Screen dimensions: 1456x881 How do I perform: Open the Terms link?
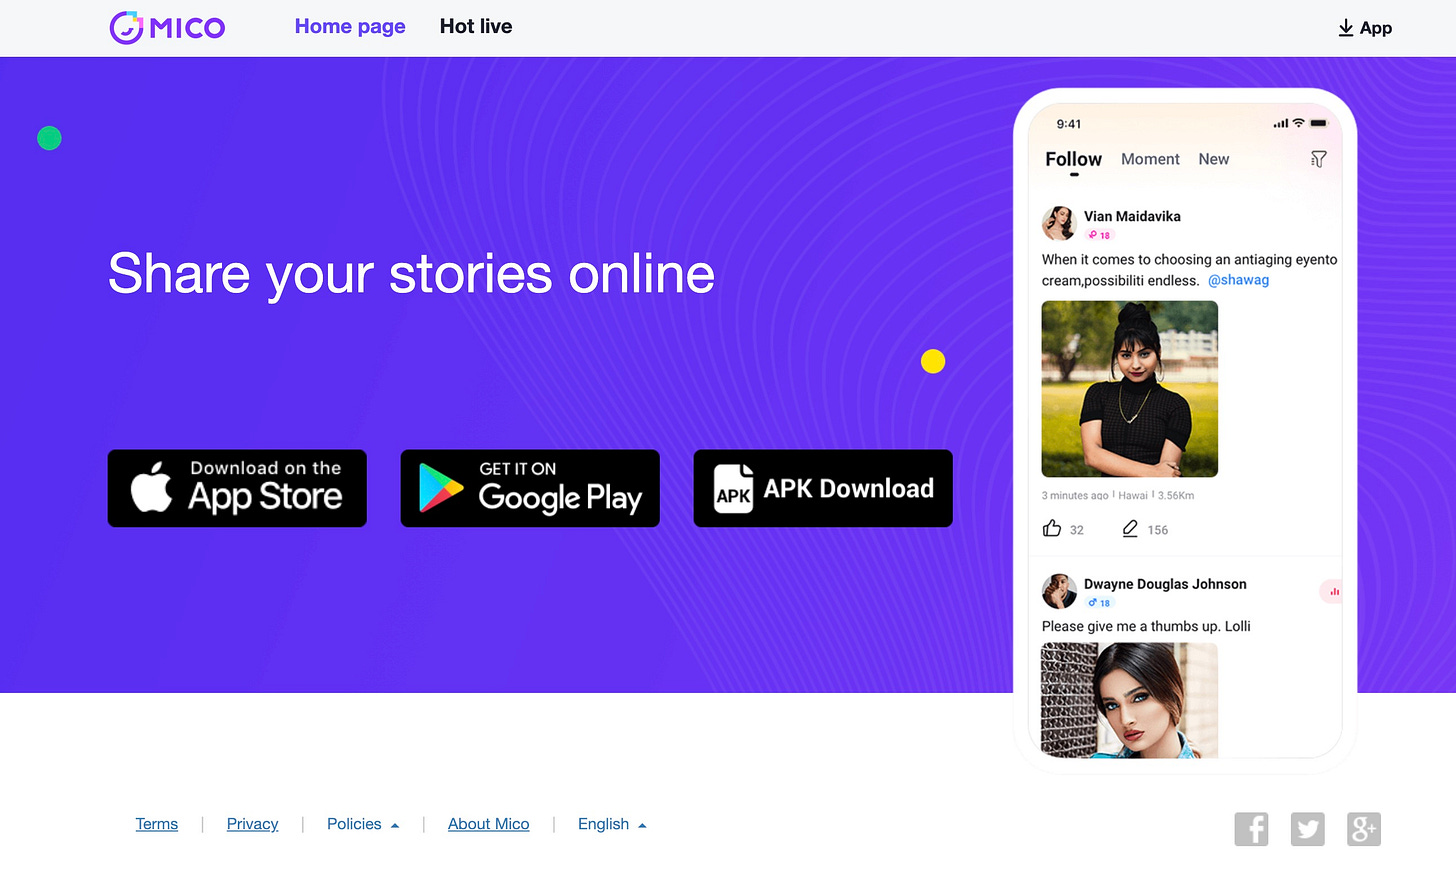pos(157,824)
